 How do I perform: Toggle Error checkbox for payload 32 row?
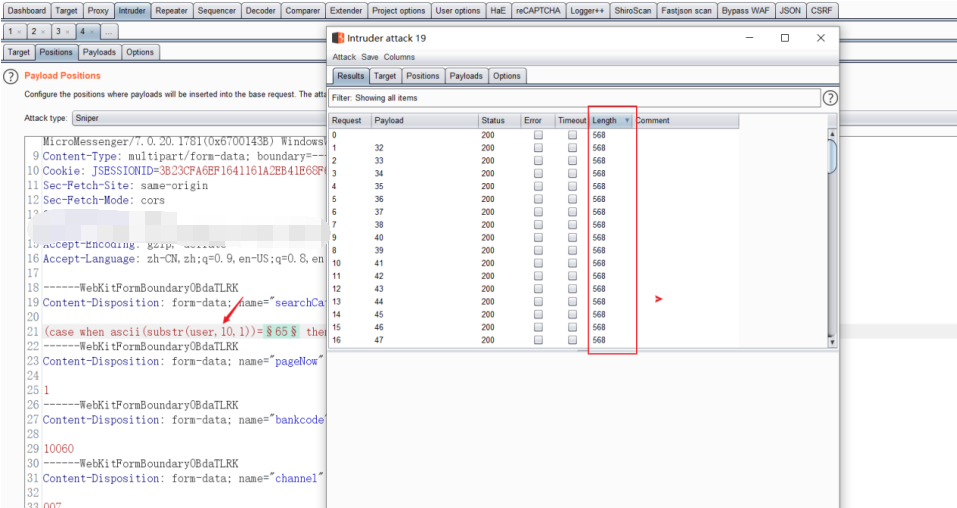tap(538, 148)
